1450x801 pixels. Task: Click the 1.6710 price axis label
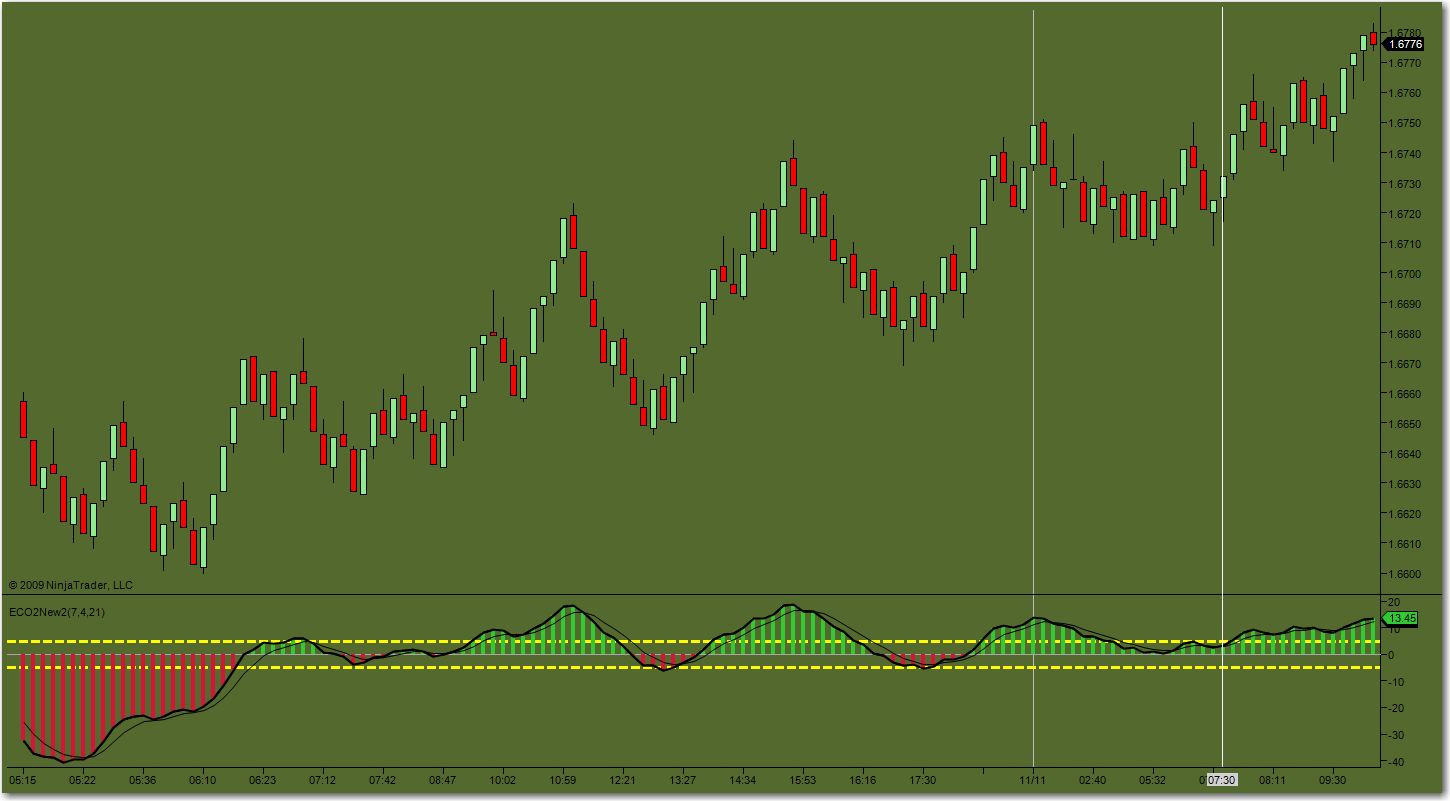(x=1405, y=243)
